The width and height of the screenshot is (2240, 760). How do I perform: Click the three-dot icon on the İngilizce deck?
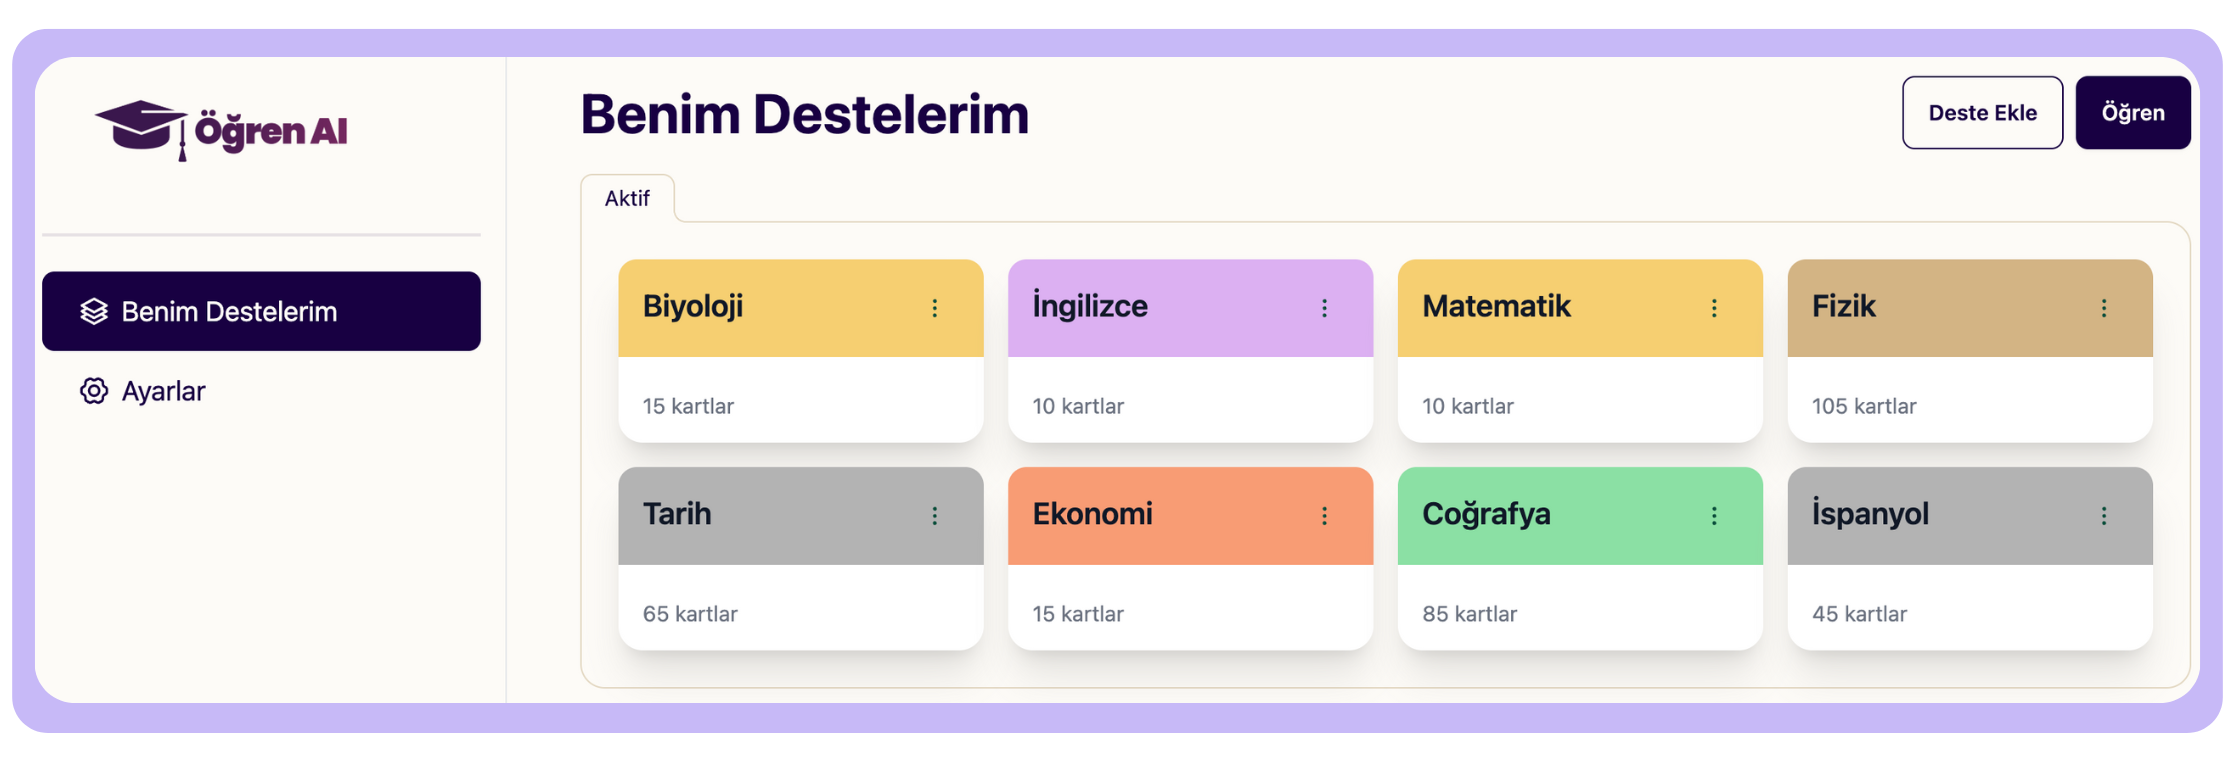pos(1324,307)
